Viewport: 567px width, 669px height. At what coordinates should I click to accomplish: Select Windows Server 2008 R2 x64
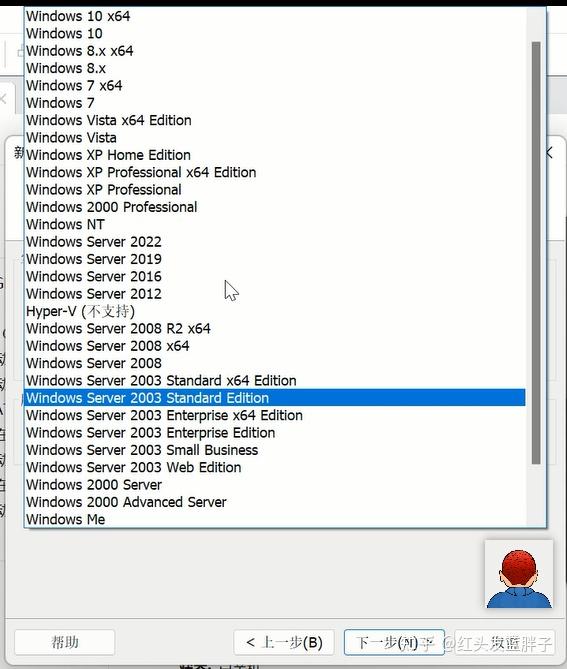[x=275, y=329]
